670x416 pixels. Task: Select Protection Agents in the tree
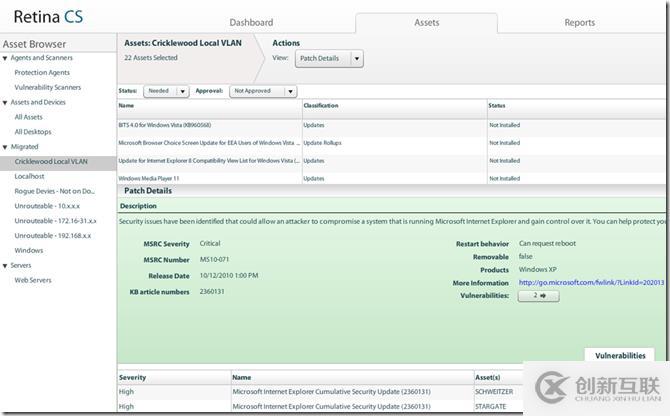[42, 73]
